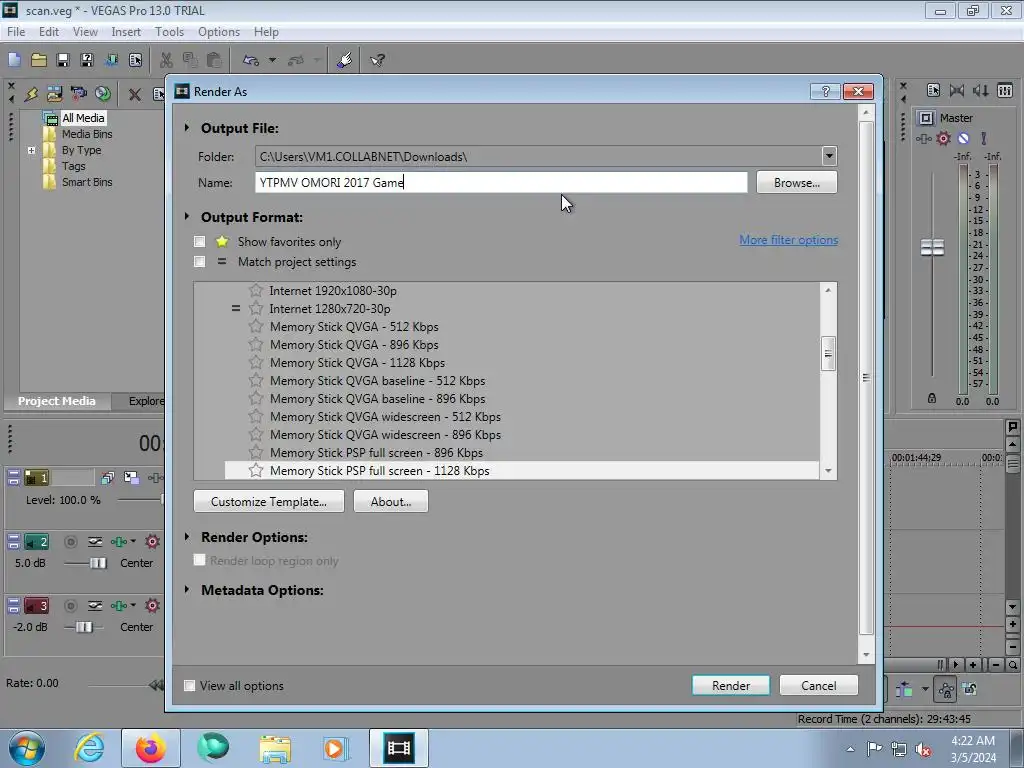This screenshot has height=768, width=1024.
Task: Open the Tools menu
Action: pos(169,32)
